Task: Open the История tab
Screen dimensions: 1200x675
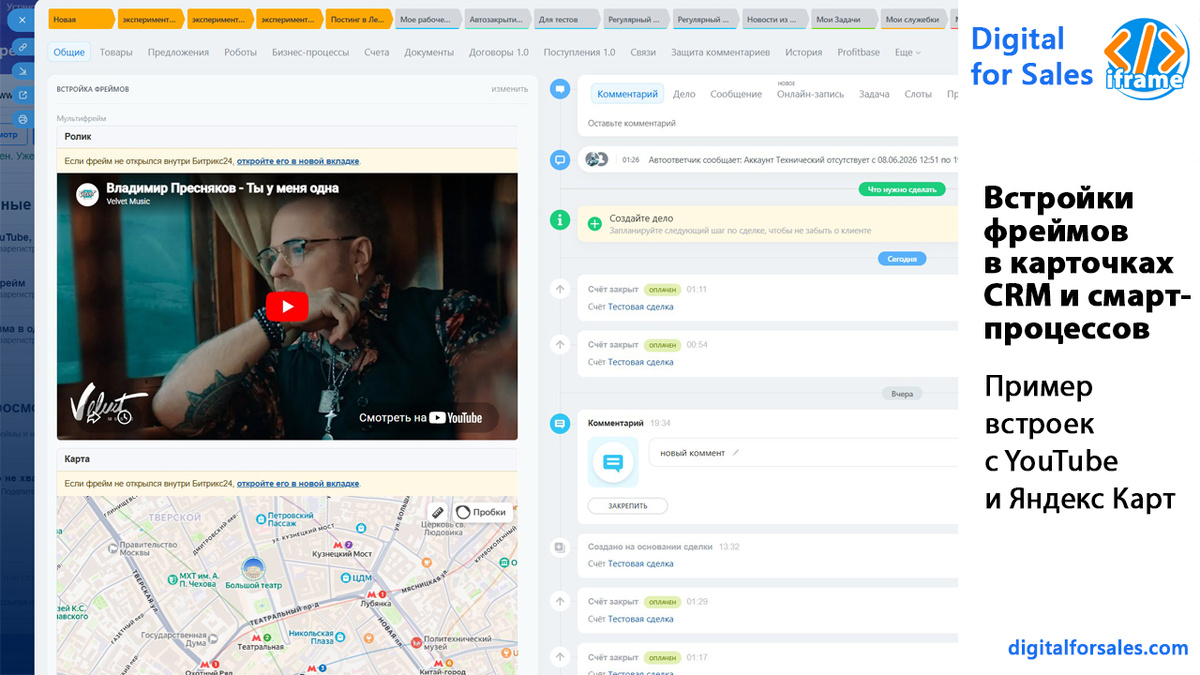Action: tap(803, 52)
